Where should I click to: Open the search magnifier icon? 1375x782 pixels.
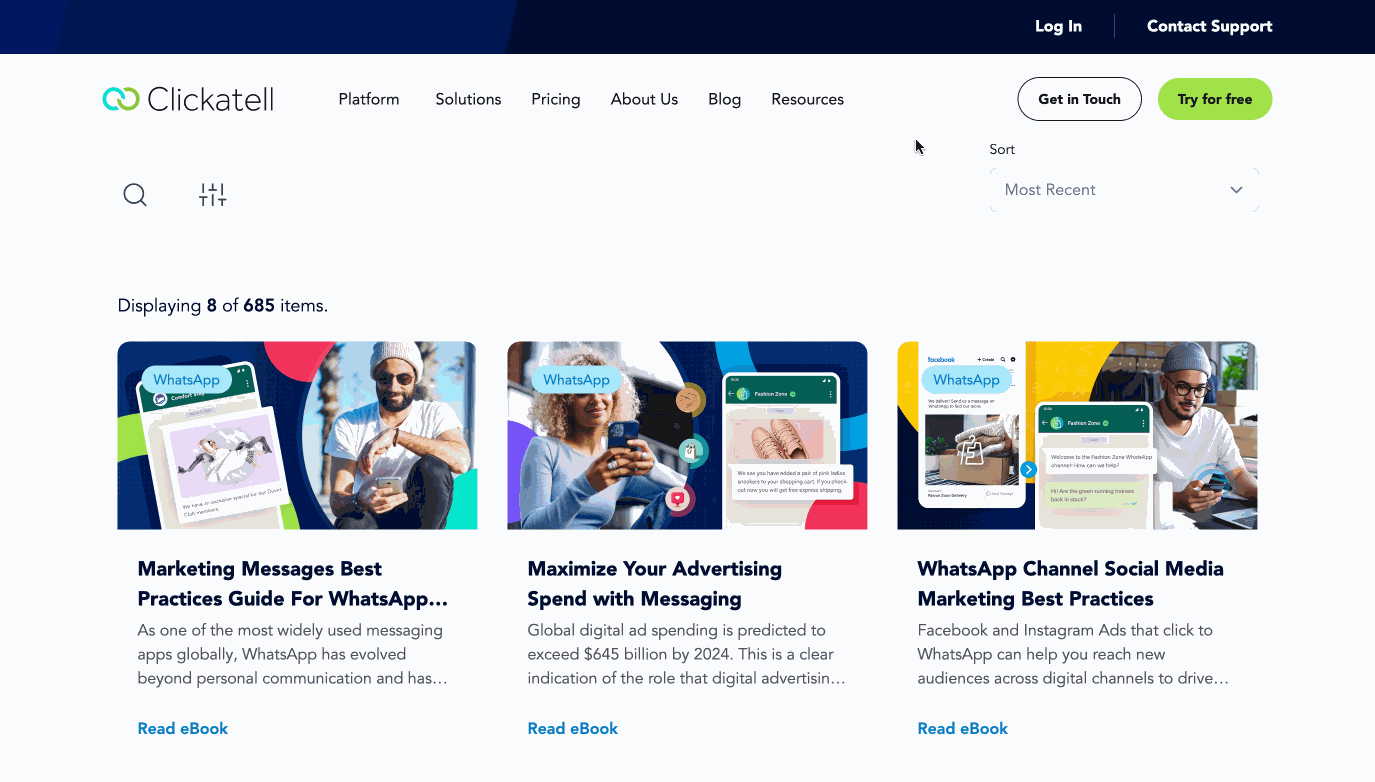click(x=135, y=195)
